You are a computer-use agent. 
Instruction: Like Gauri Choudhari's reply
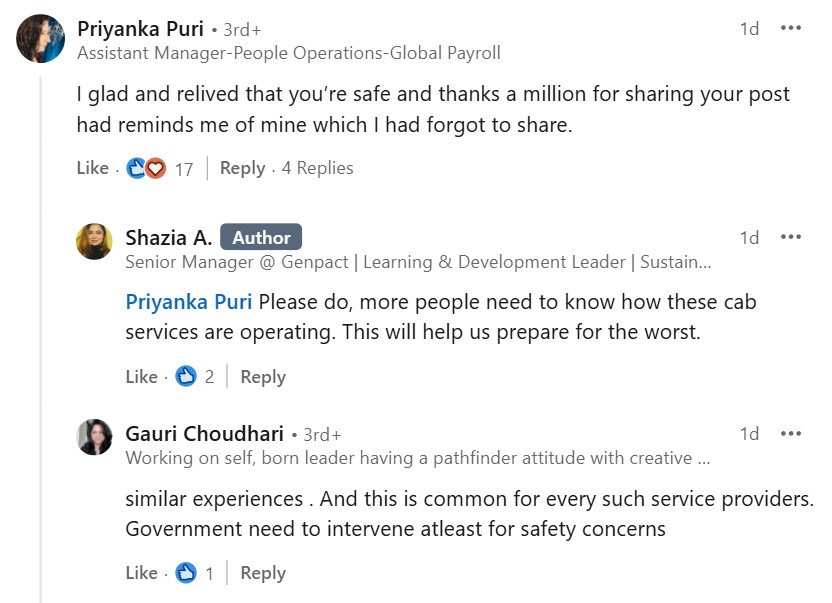click(141, 573)
